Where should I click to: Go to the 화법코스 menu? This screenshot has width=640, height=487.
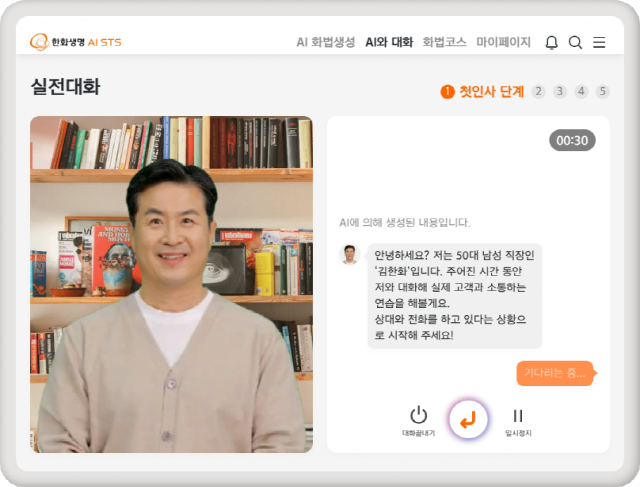444,42
